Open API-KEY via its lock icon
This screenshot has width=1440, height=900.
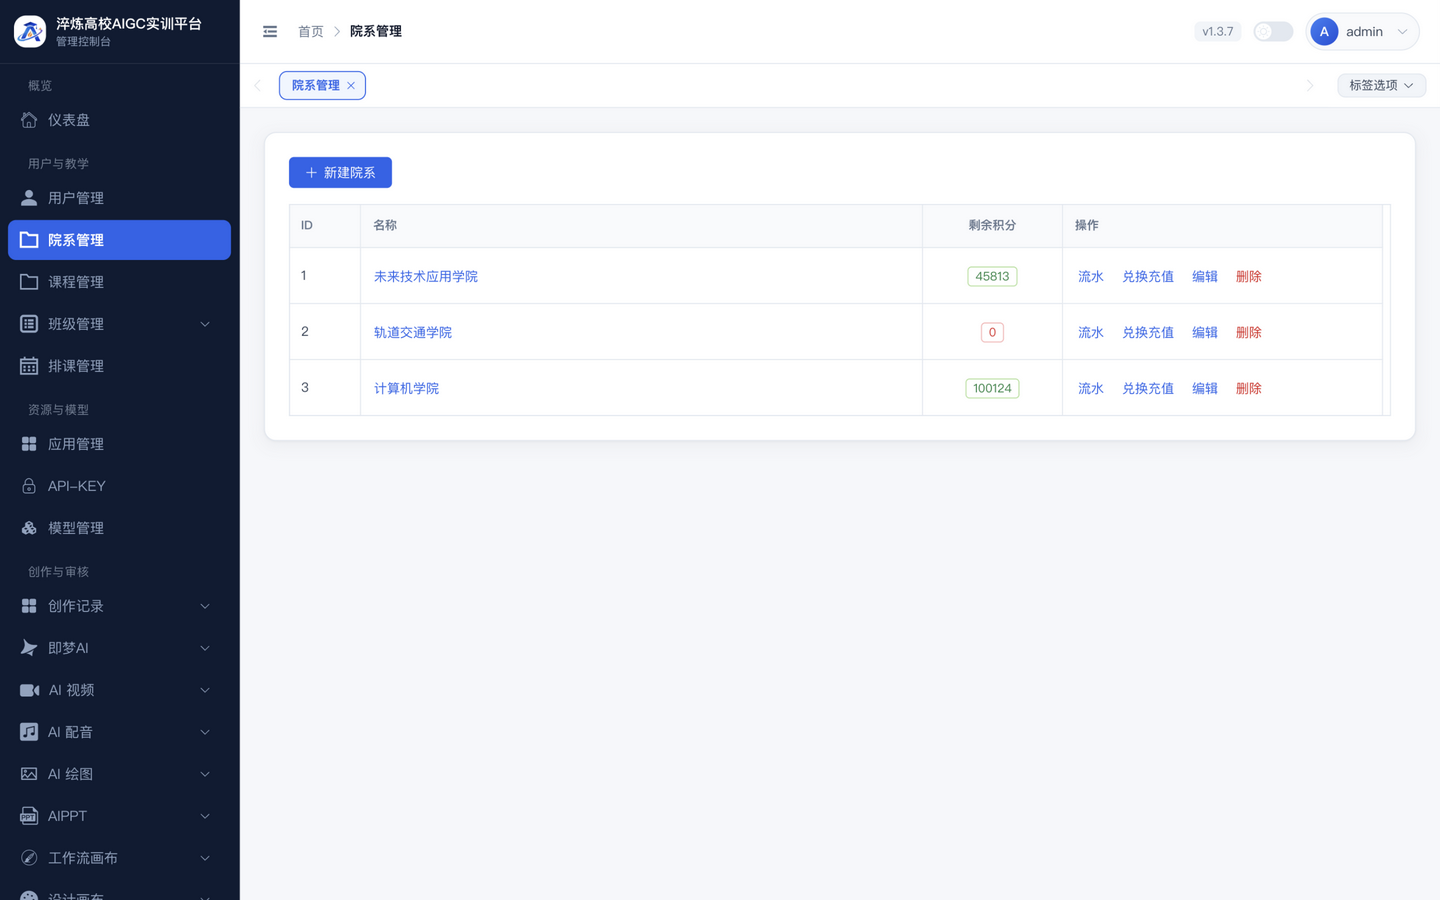(29, 486)
